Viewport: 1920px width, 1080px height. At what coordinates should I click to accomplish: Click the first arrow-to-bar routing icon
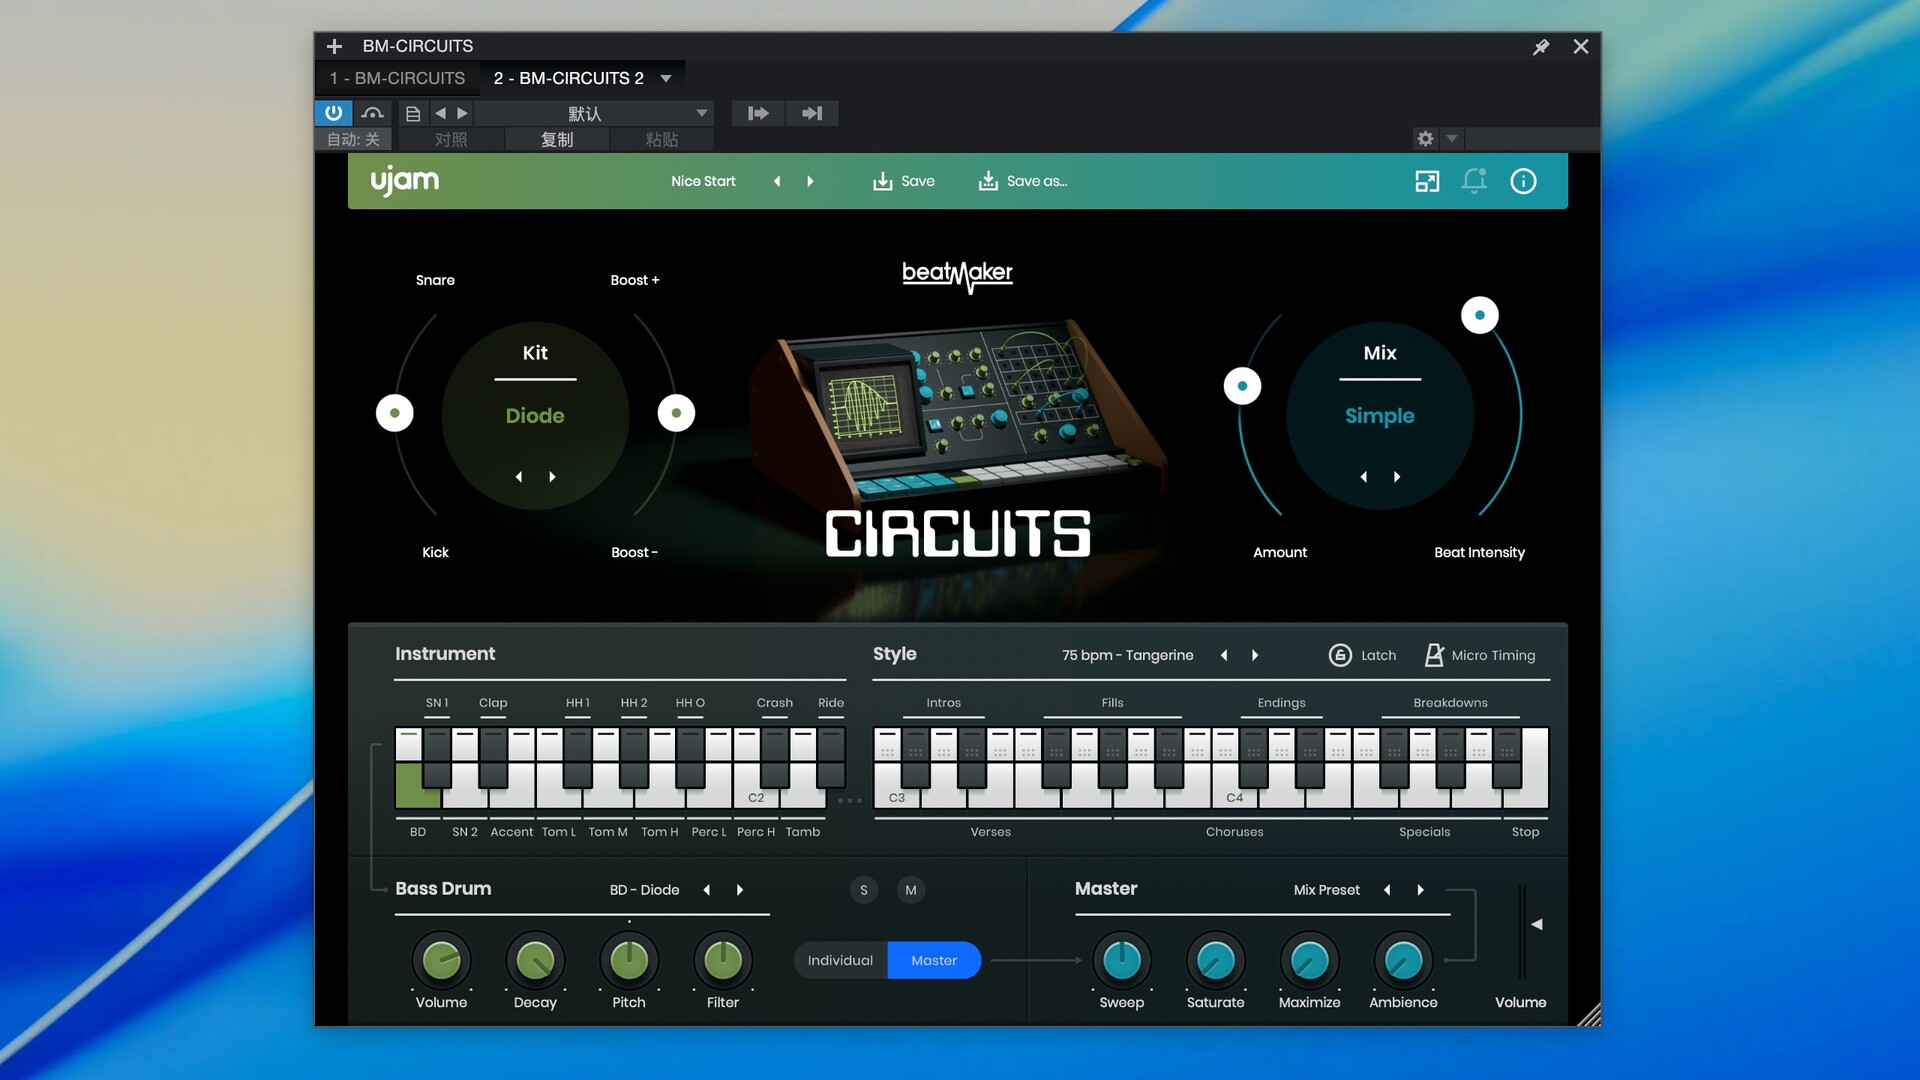[x=758, y=113]
